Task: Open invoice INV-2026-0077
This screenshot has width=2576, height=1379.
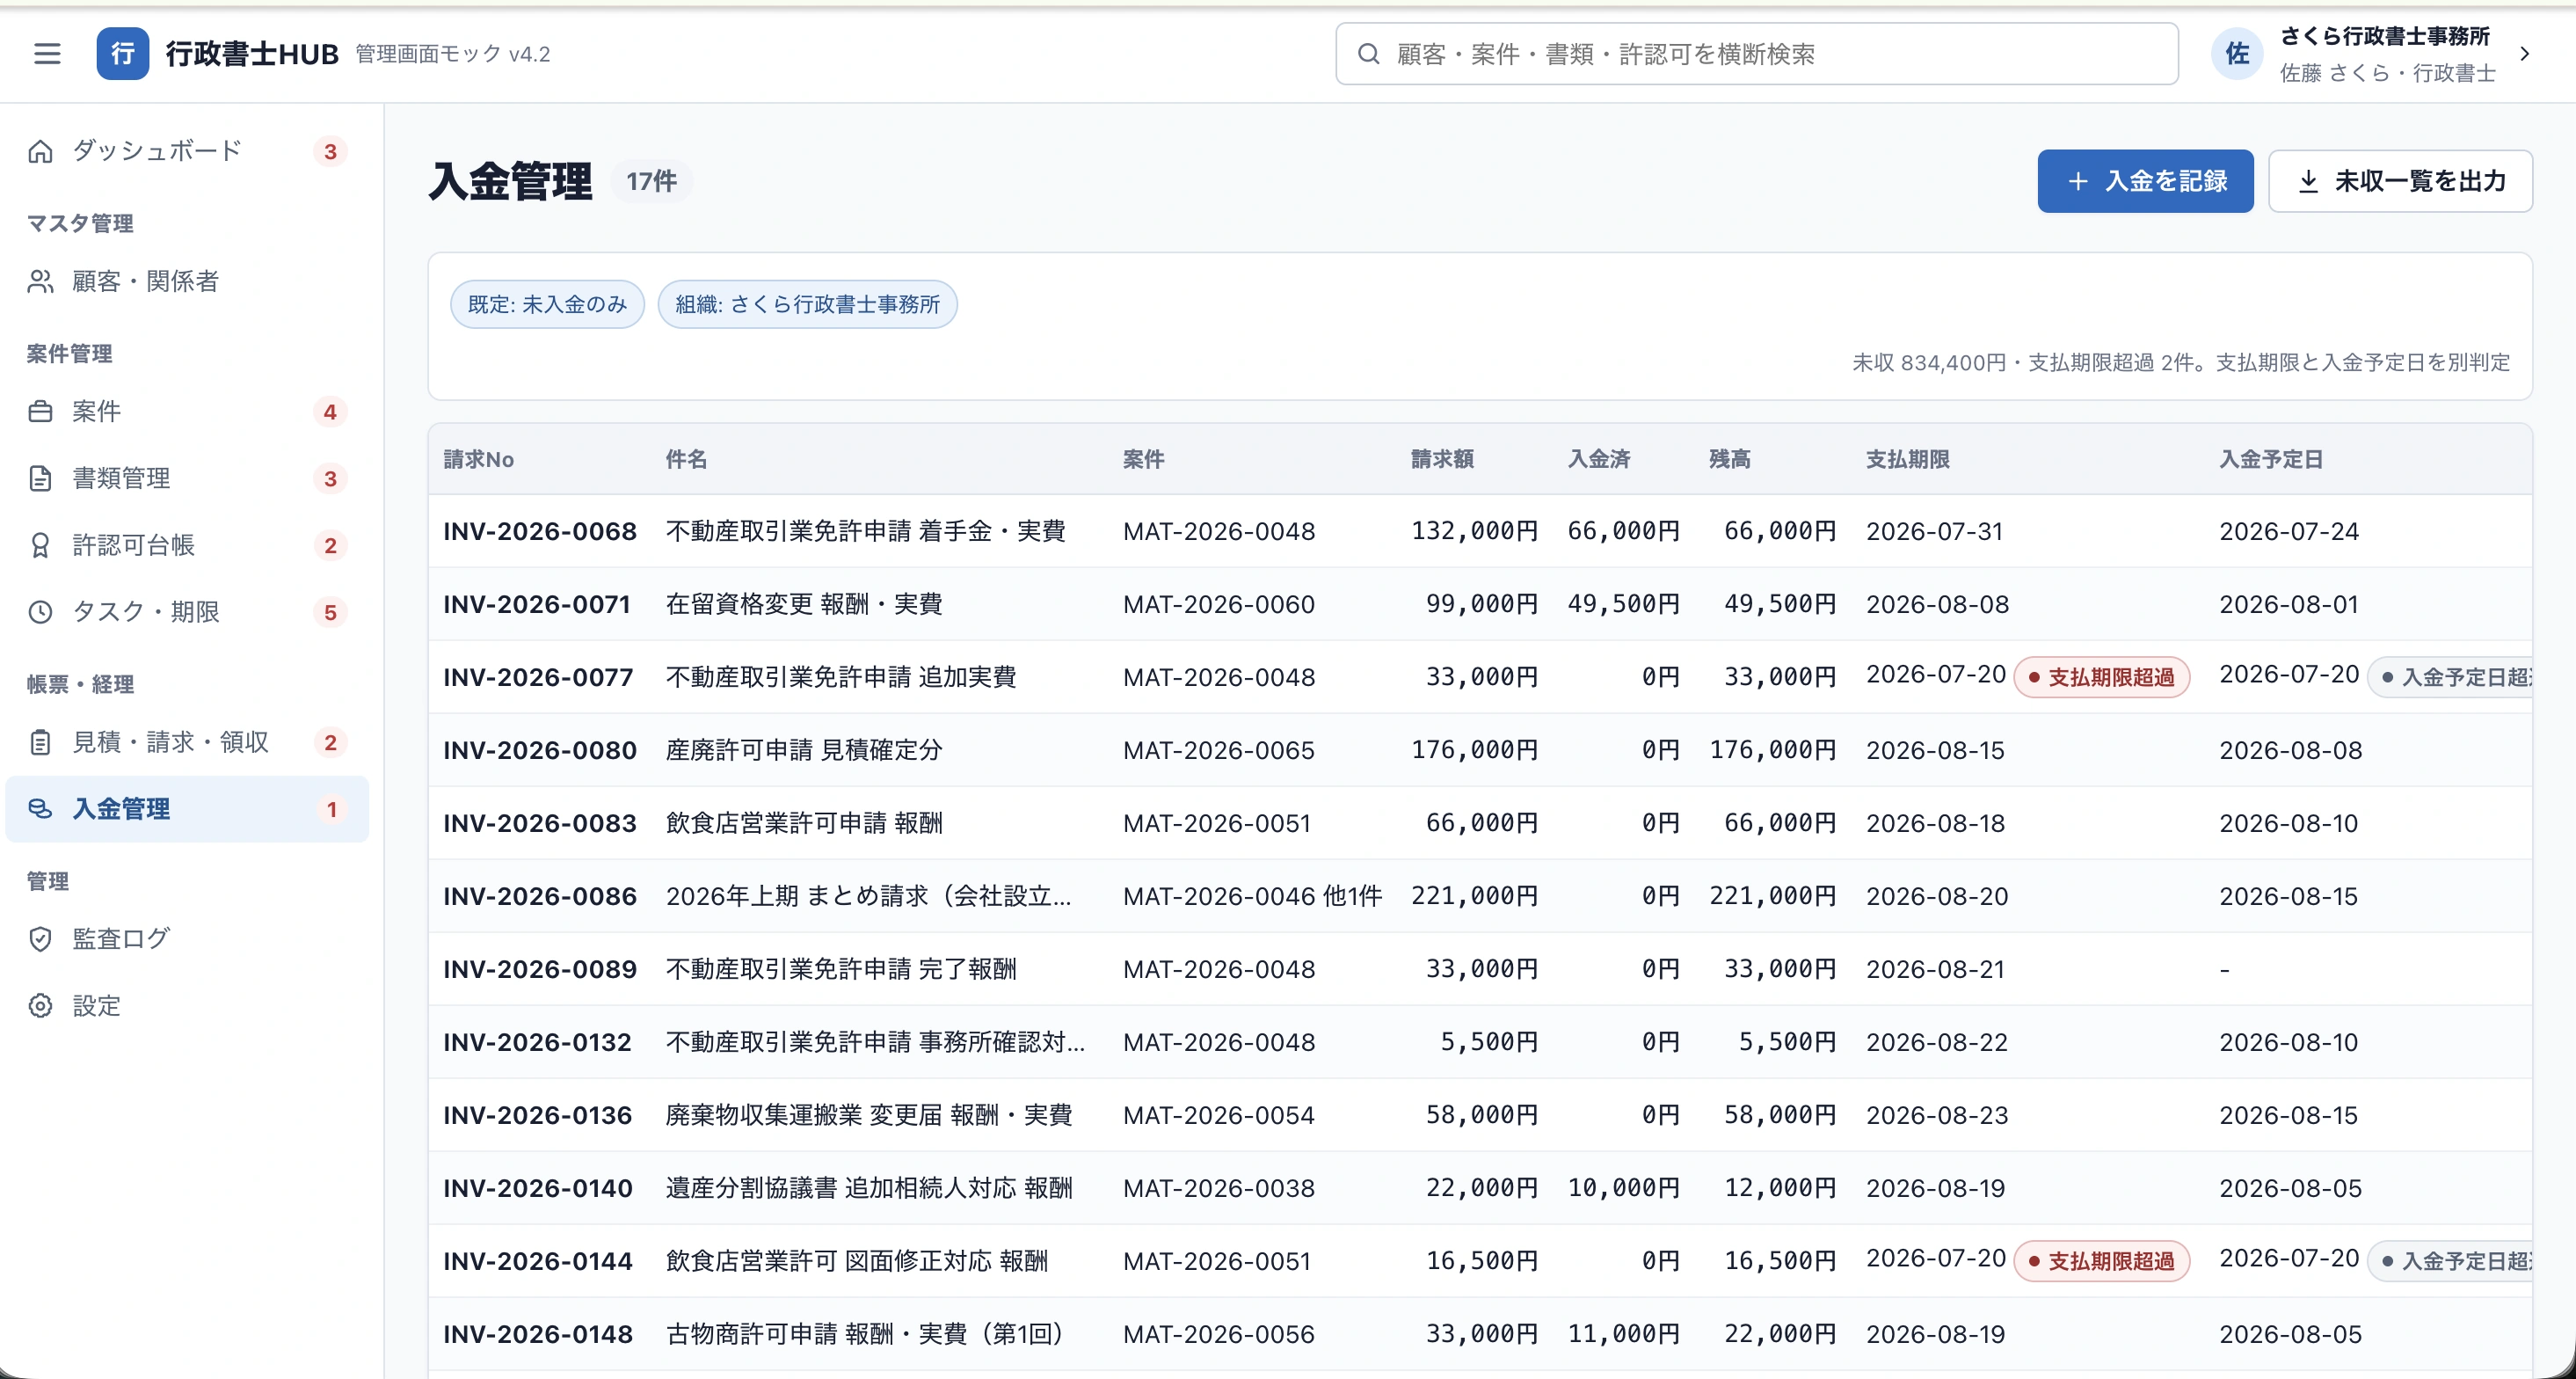Action: pyautogui.click(x=538, y=677)
